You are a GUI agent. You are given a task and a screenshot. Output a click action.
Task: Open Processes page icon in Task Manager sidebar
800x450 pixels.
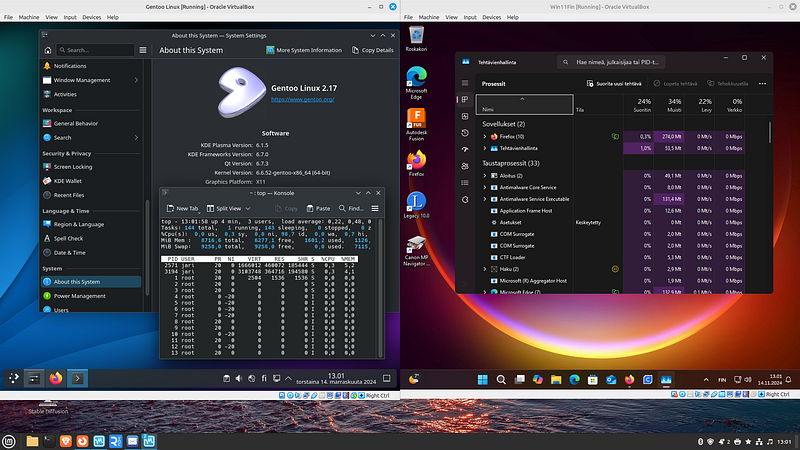click(x=465, y=100)
